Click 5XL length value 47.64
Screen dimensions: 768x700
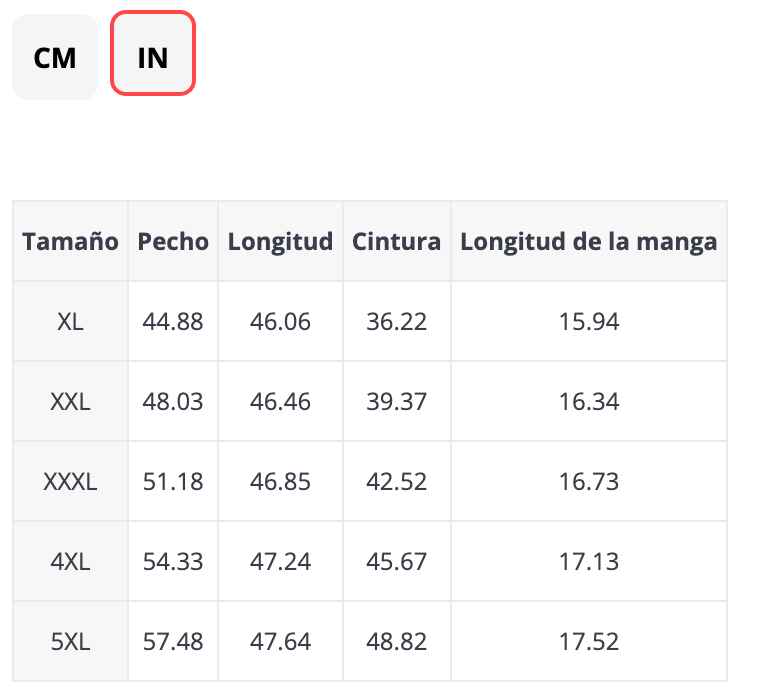tap(280, 641)
